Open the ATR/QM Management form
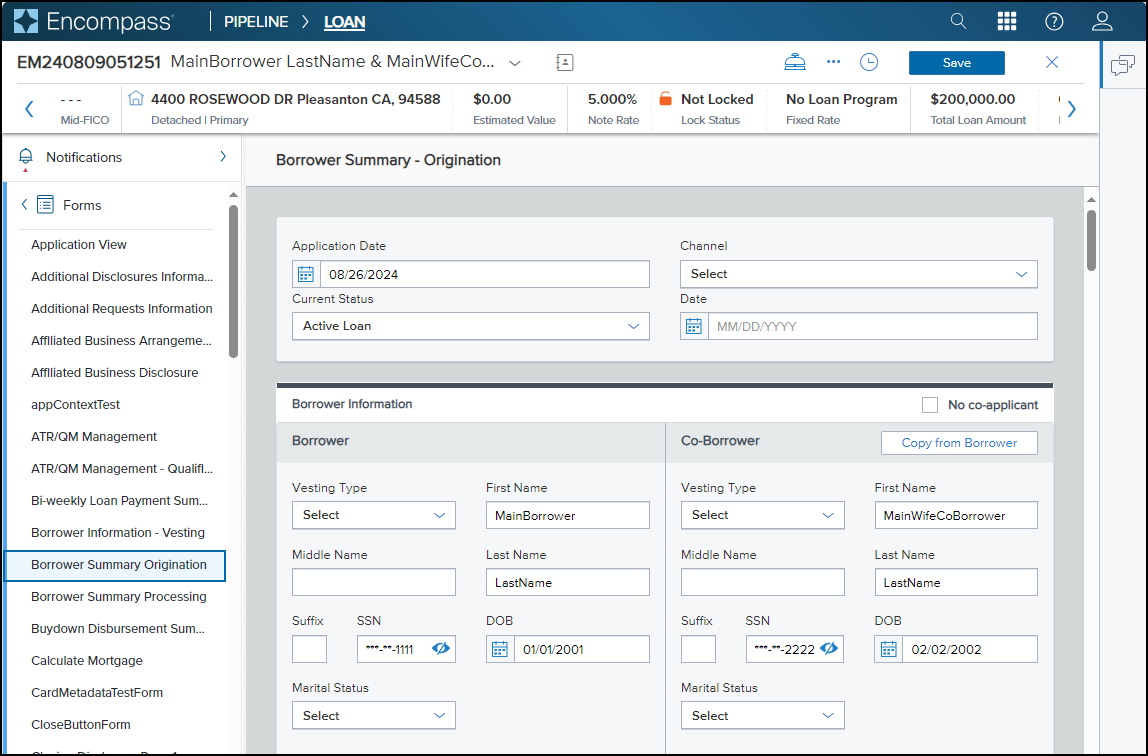Viewport: 1148px width, 756px height. click(94, 437)
